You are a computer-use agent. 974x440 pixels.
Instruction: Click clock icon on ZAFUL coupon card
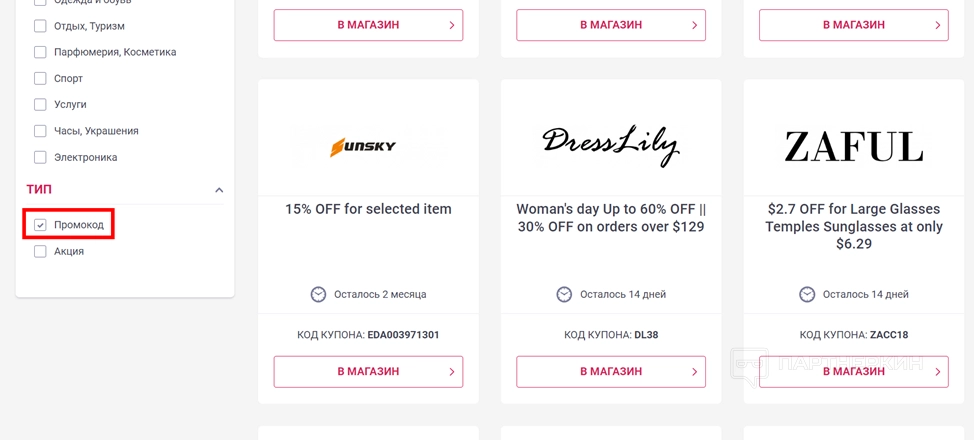[x=807, y=294]
